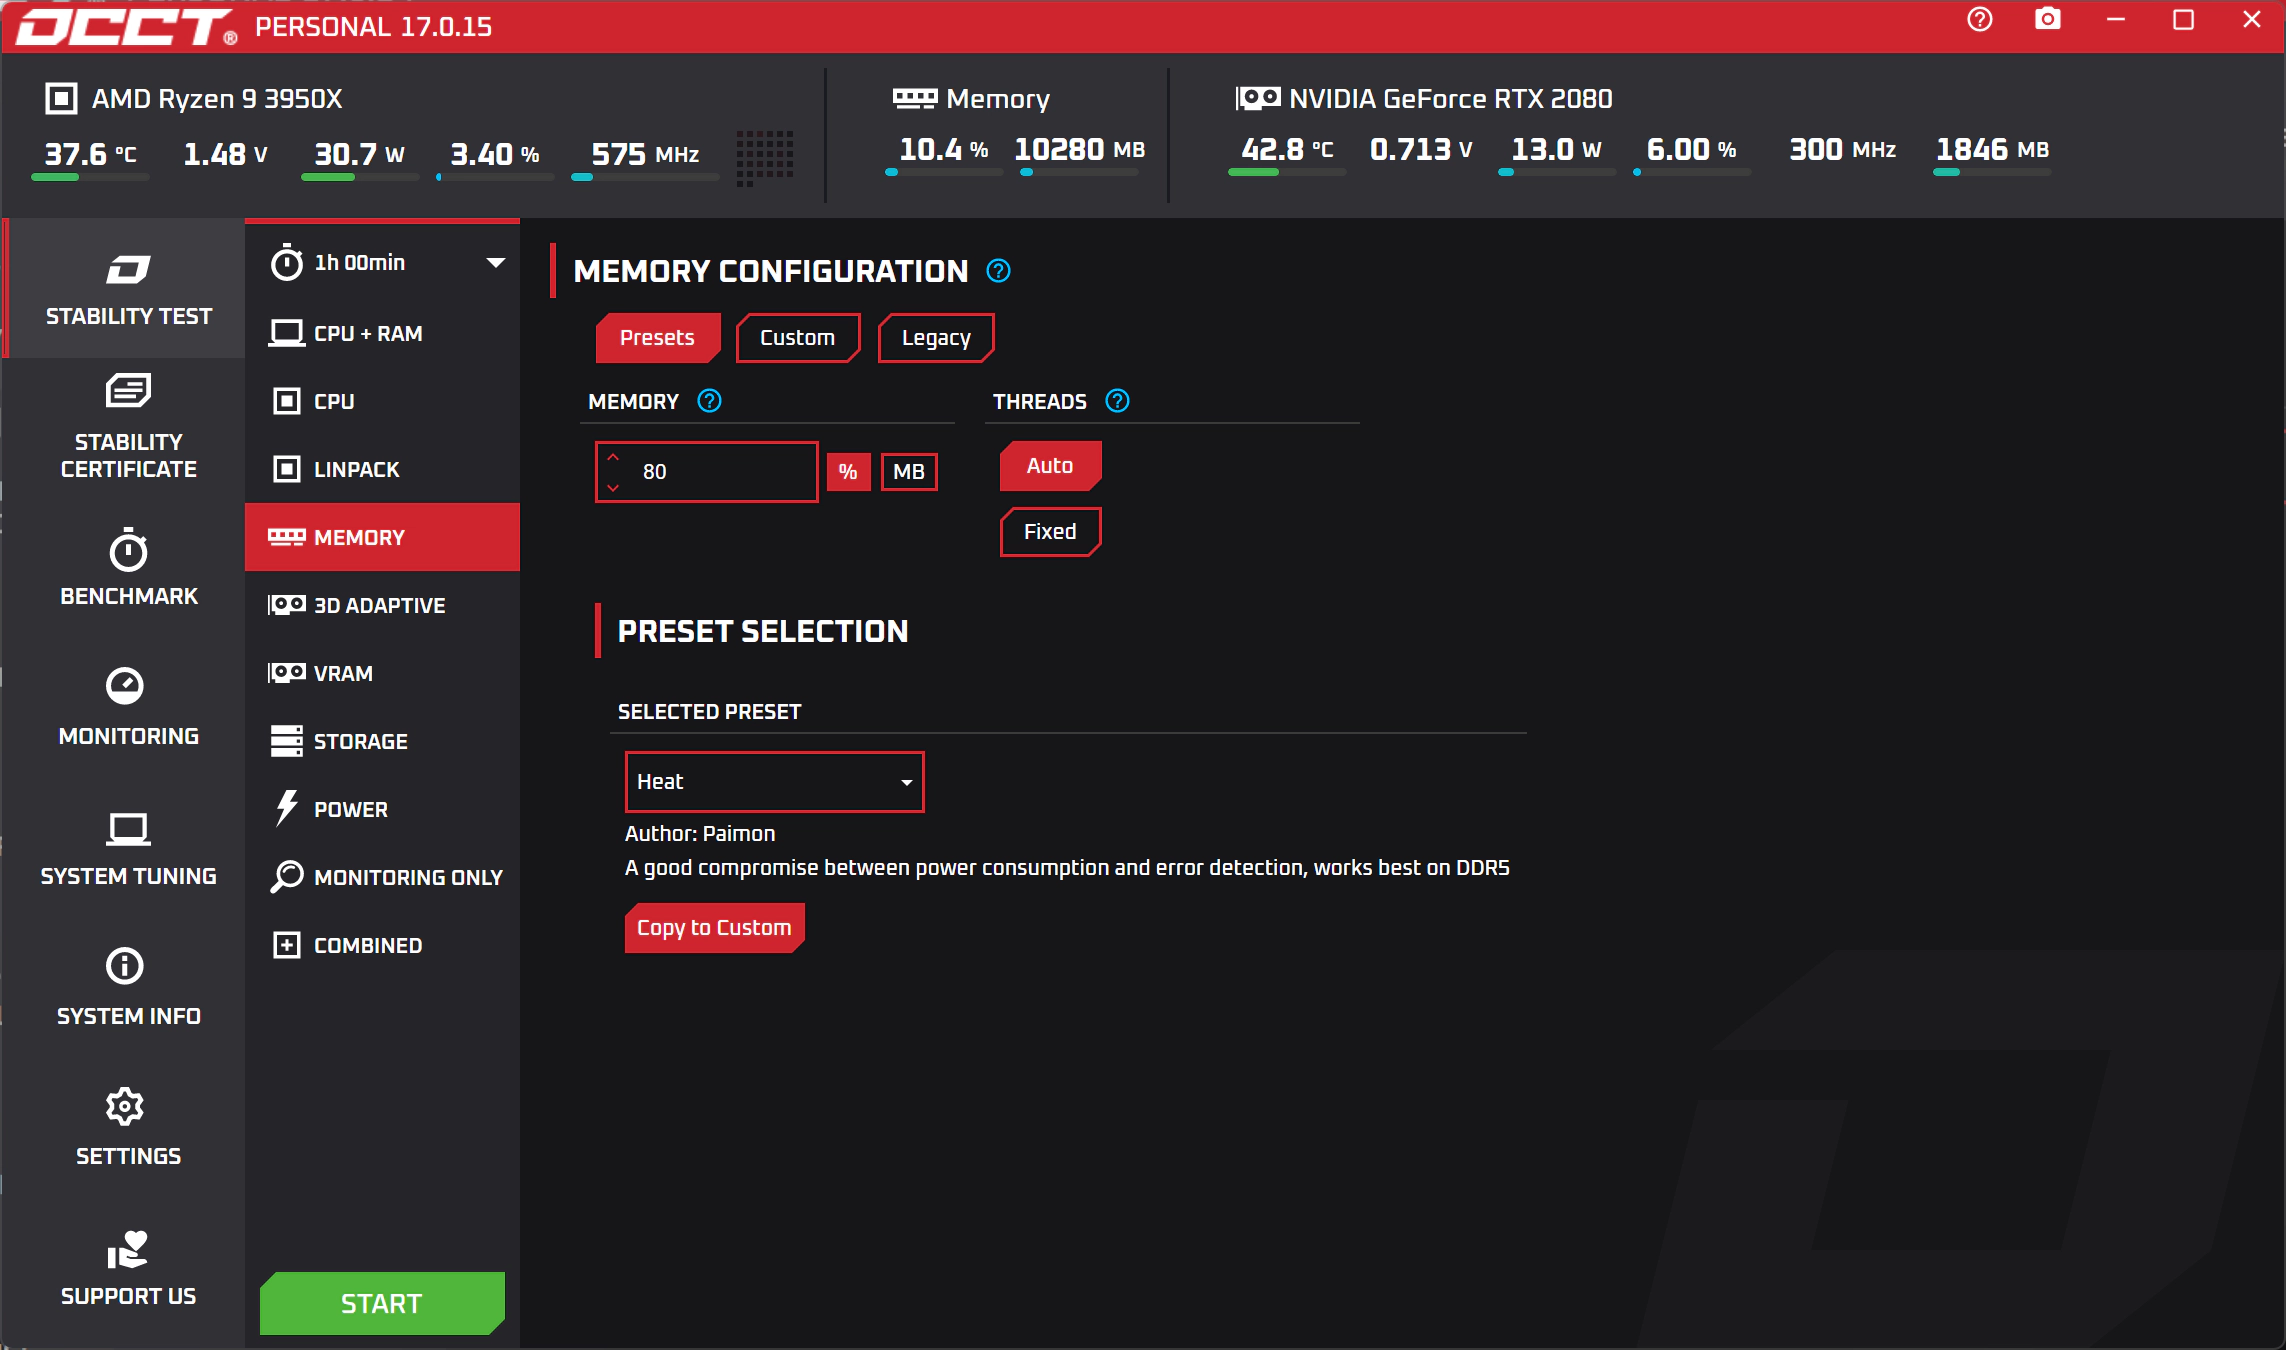Image resolution: width=2286 pixels, height=1350 pixels.
Task: Open the System Tuning section
Action: [x=128, y=847]
